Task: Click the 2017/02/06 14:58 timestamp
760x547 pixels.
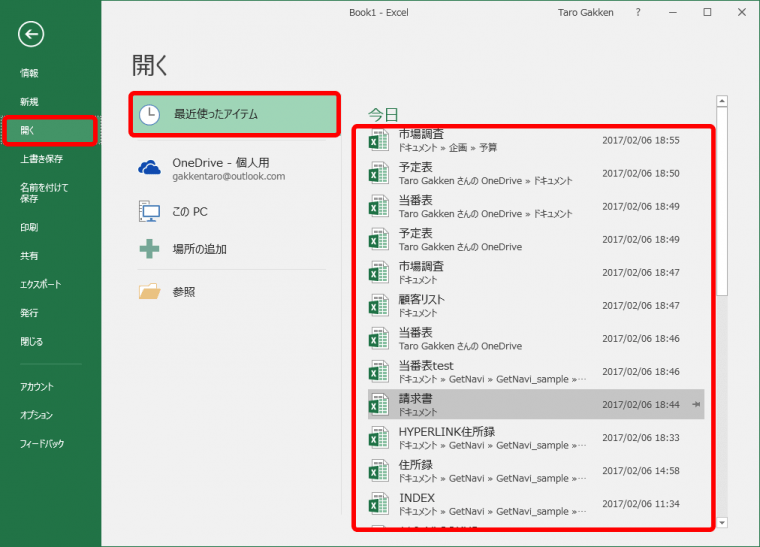Action: (641, 470)
